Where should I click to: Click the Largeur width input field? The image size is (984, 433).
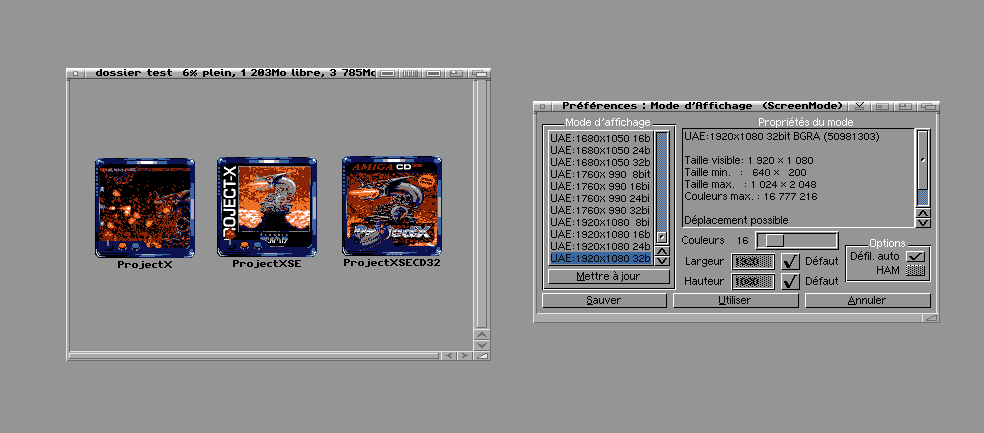753,261
